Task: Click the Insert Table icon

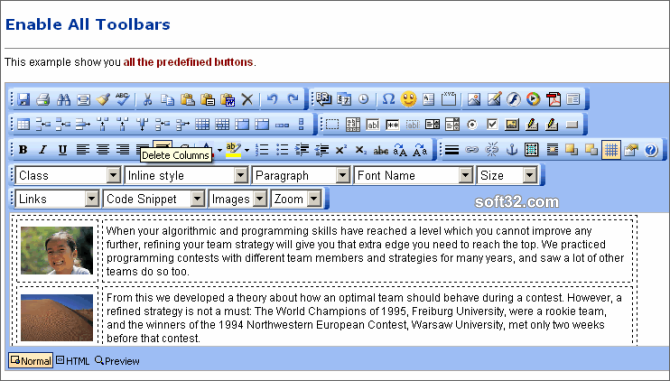Action: coord(23,124)
